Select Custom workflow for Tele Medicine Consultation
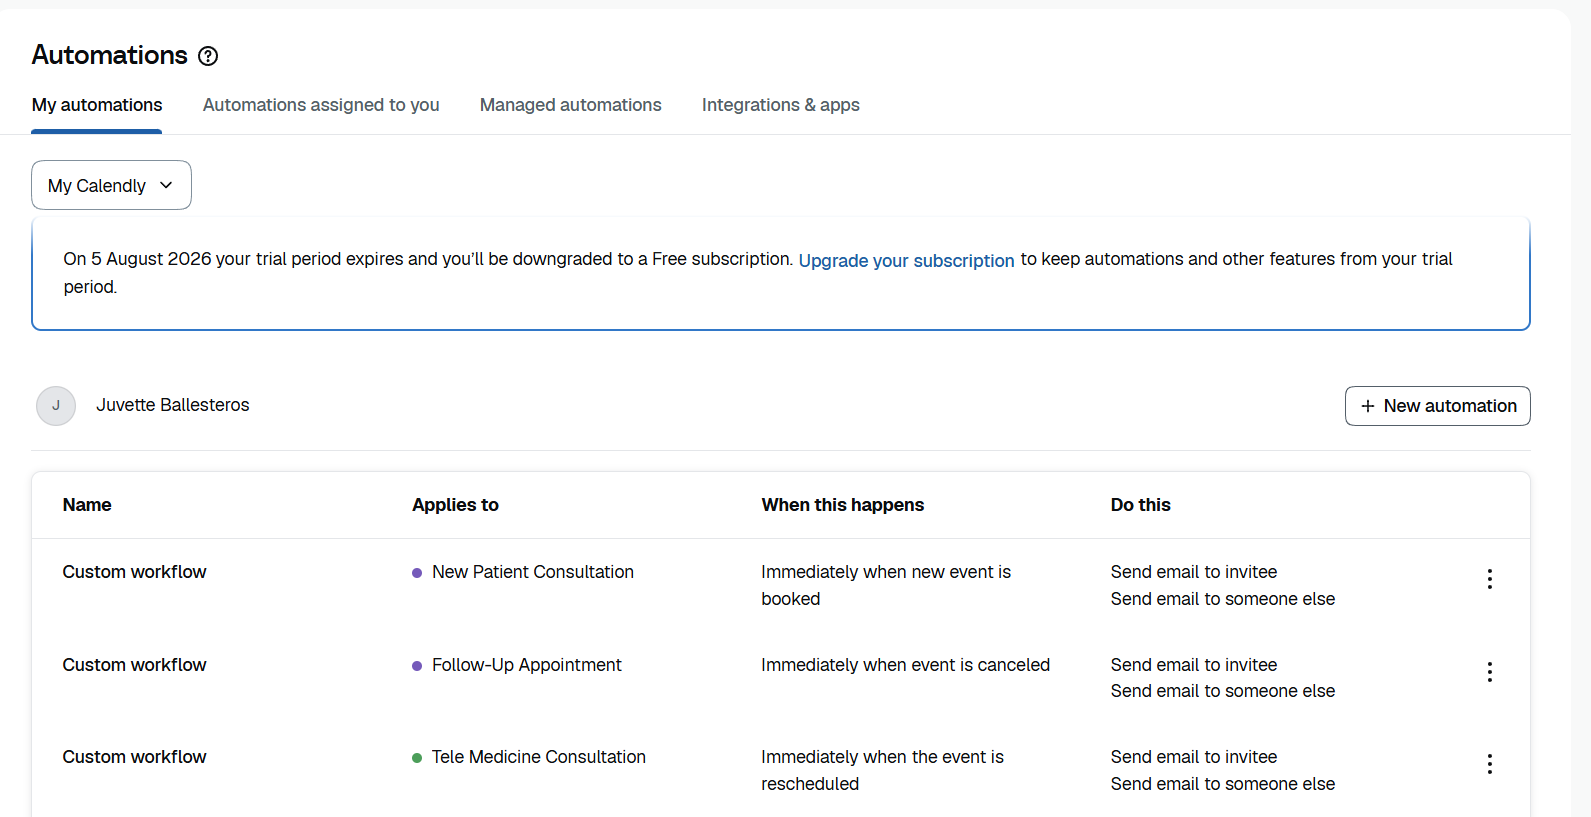This screenshot has width=1591, height=817. (134, 757)
